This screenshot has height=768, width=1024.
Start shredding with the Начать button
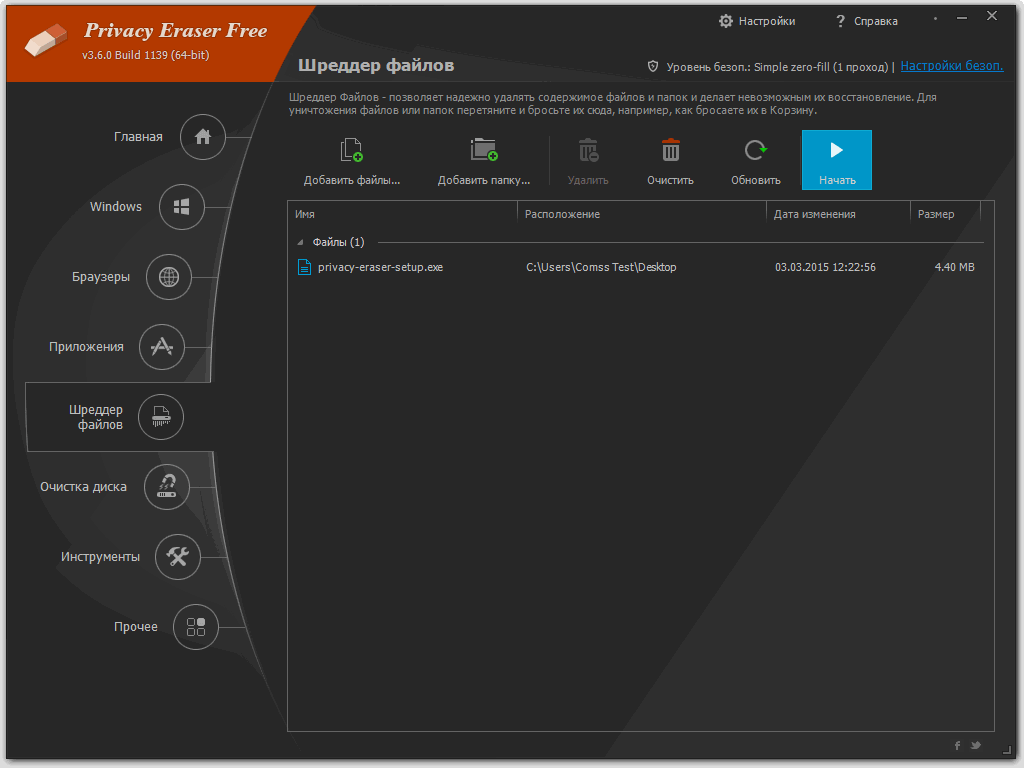[x=837, y=160]
